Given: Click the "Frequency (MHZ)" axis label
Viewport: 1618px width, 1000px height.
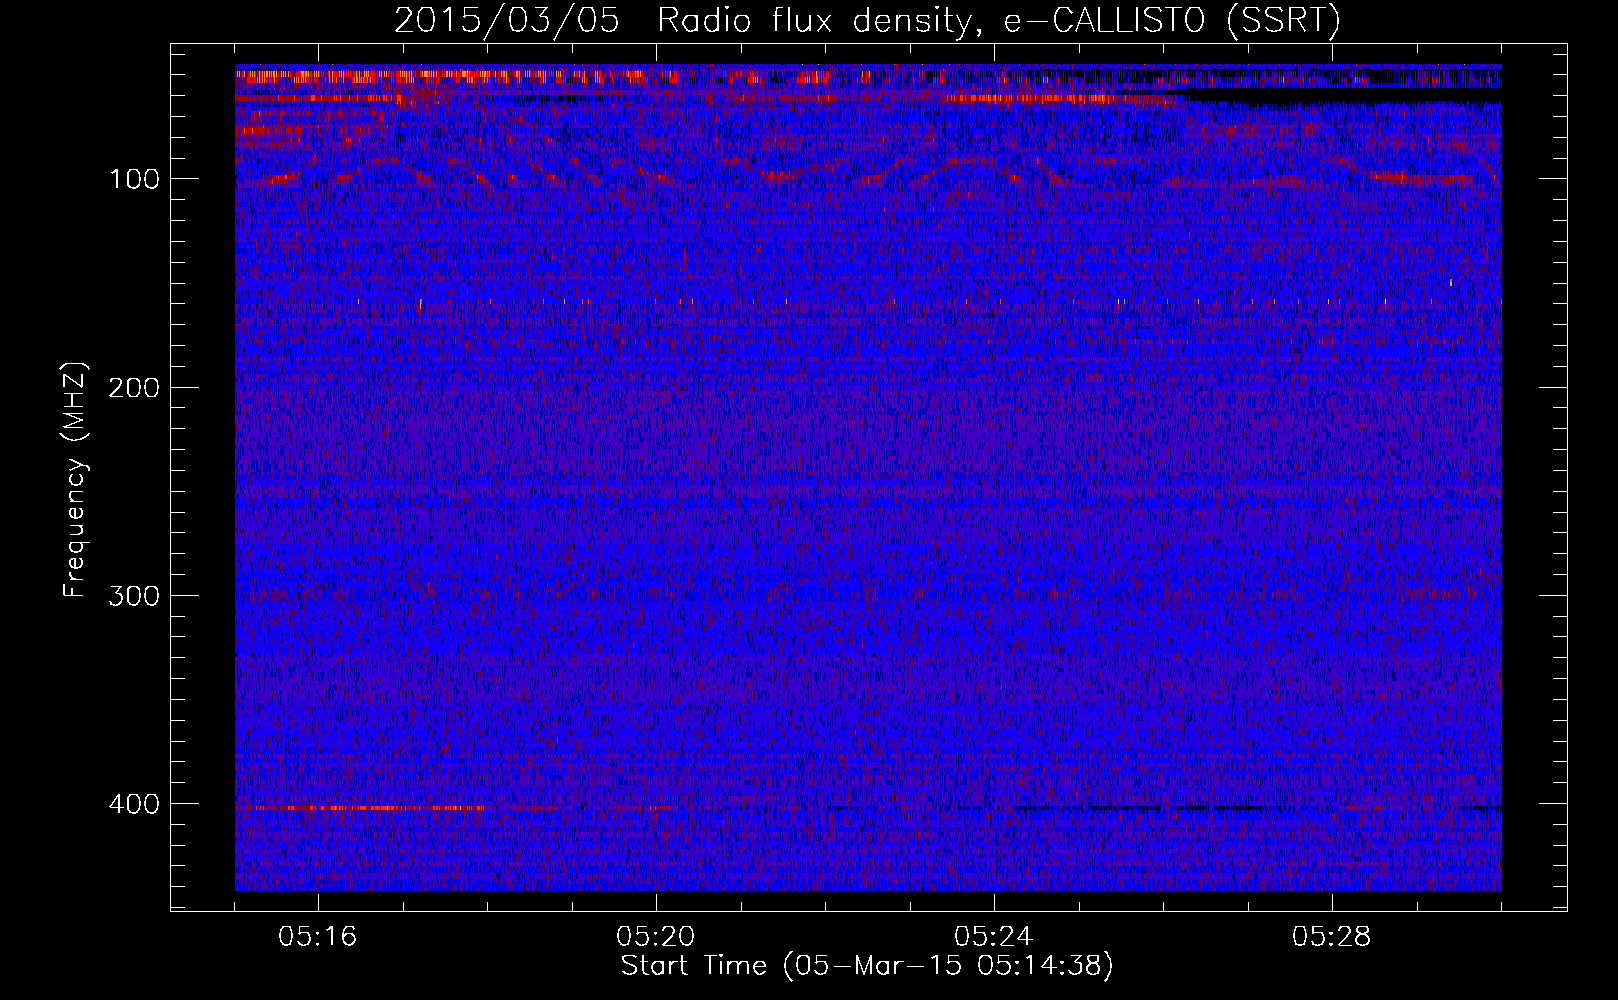Looking at the screenshot, I should 75,479.
